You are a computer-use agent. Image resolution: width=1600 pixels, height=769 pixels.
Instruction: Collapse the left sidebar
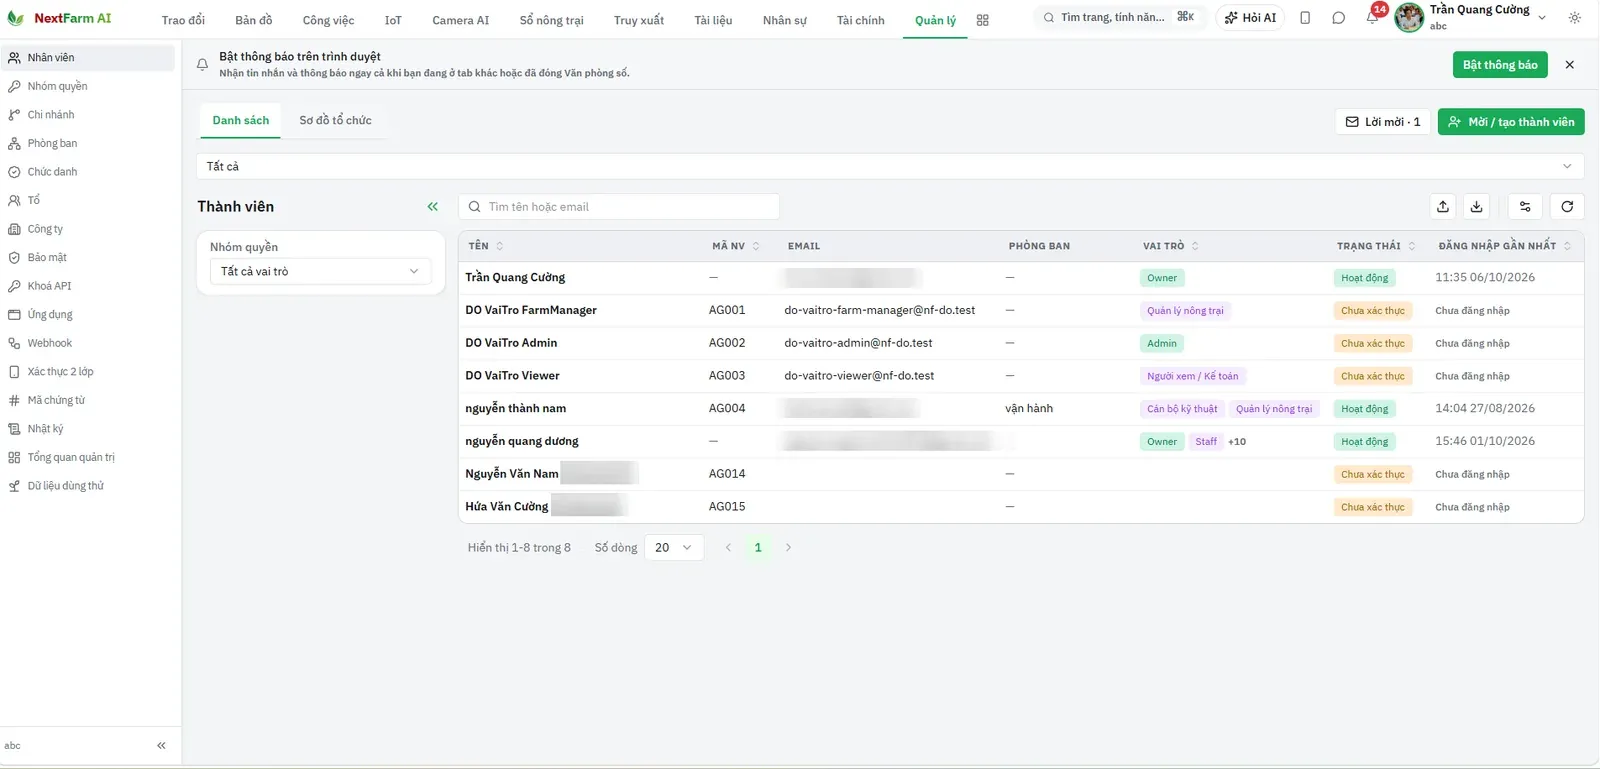coord(161,746)
